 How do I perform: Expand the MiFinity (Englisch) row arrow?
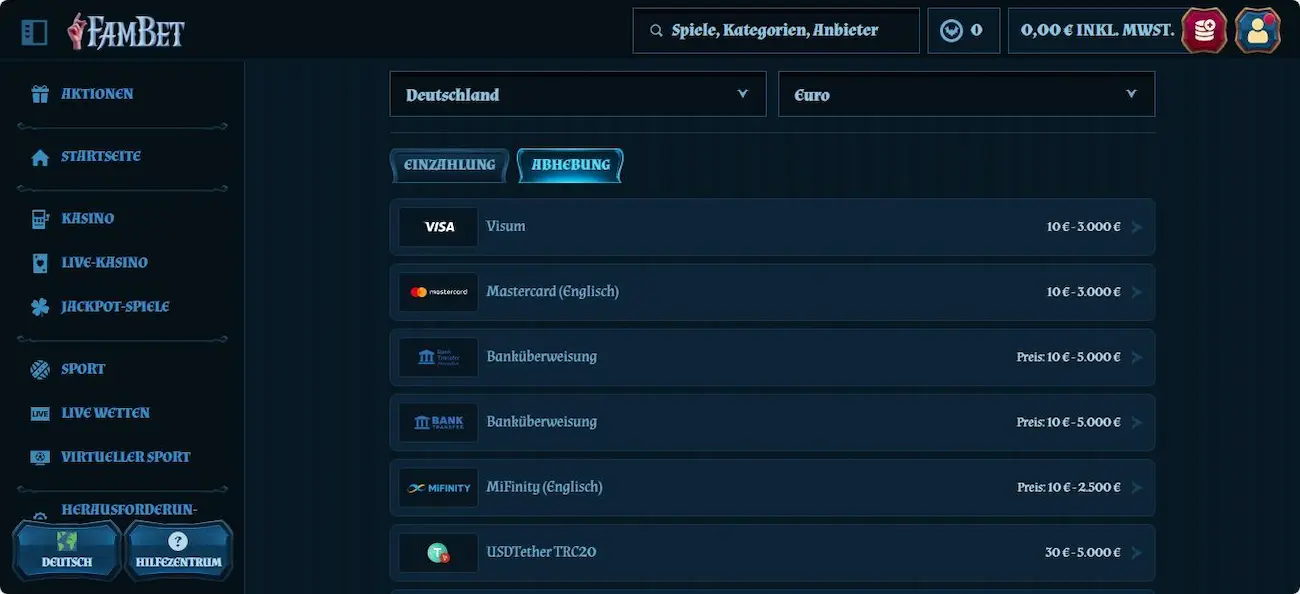pos(1136,487)
